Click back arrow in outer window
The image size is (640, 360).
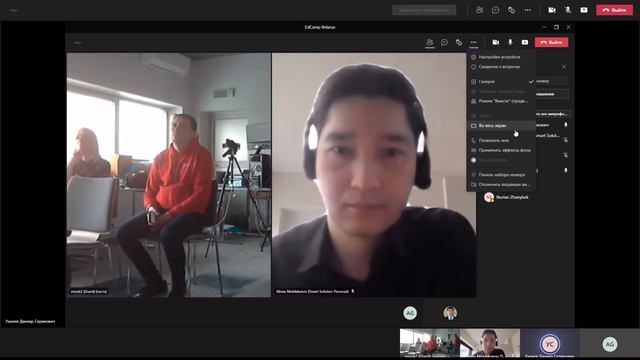coord(13,10)
